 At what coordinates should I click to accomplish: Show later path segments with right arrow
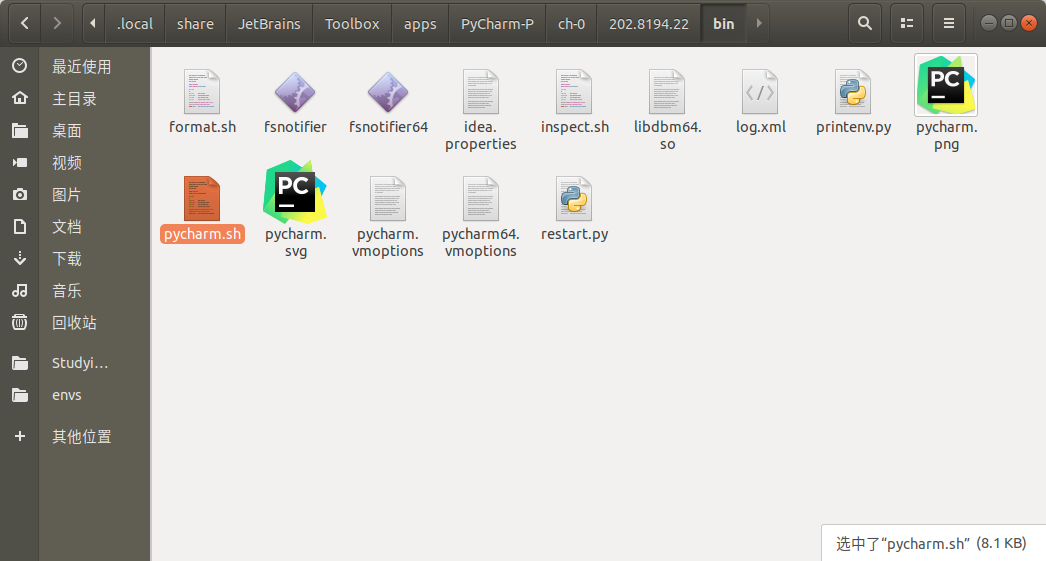click(758, 23)
